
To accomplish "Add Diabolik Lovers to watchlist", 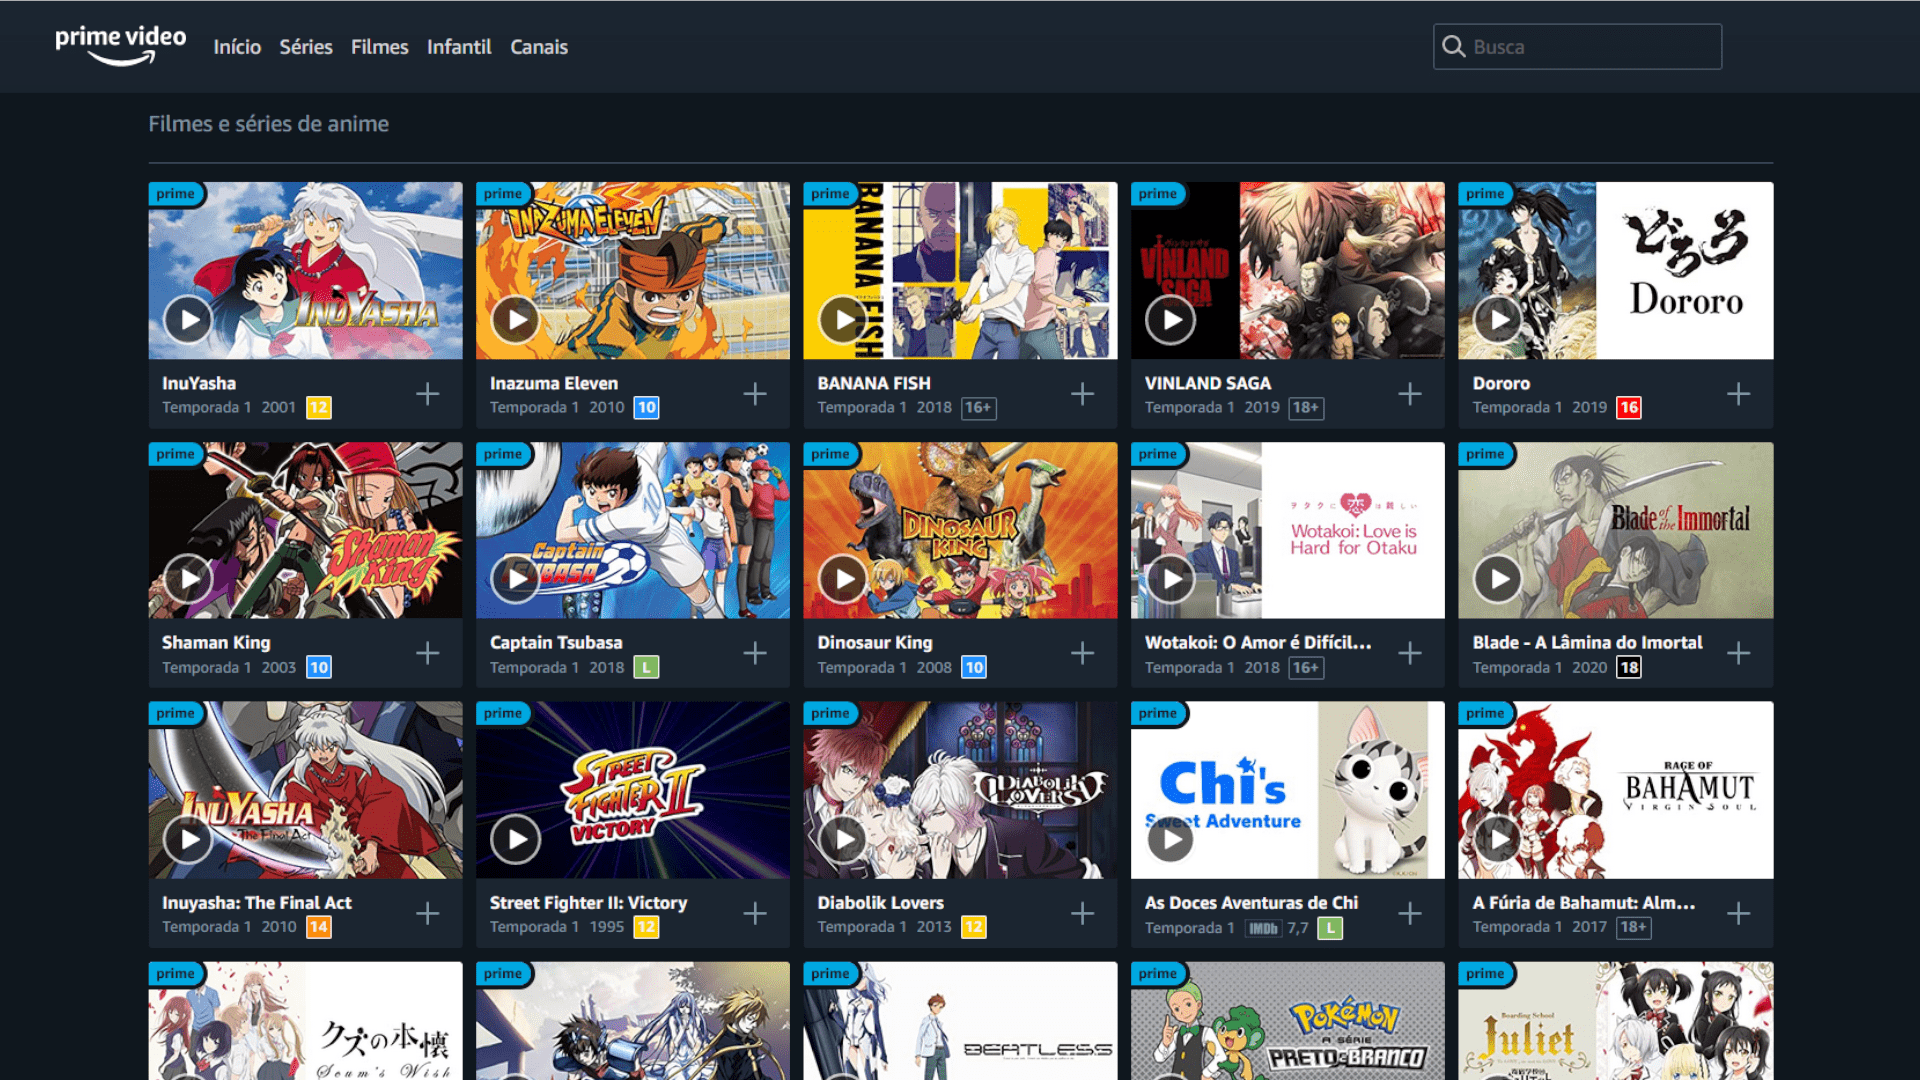I will point(1083,913).
